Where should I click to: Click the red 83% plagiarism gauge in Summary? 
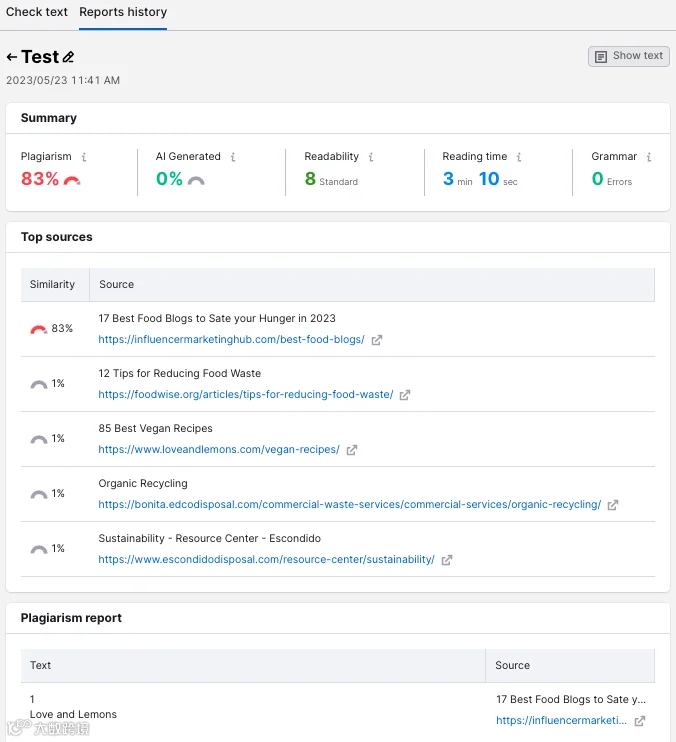tap(71, 180)
